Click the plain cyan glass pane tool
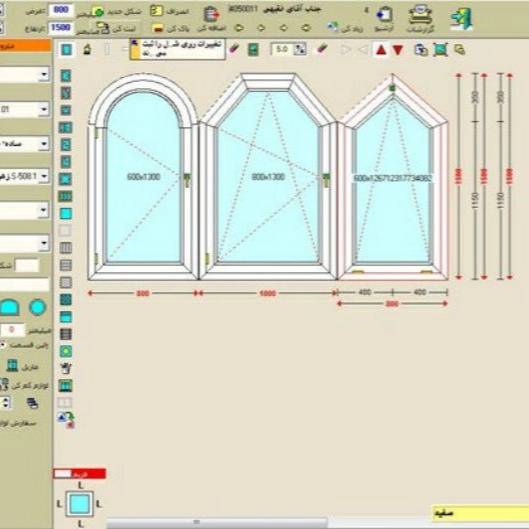The height and width of the screenshot is (529, 529). 66,214
